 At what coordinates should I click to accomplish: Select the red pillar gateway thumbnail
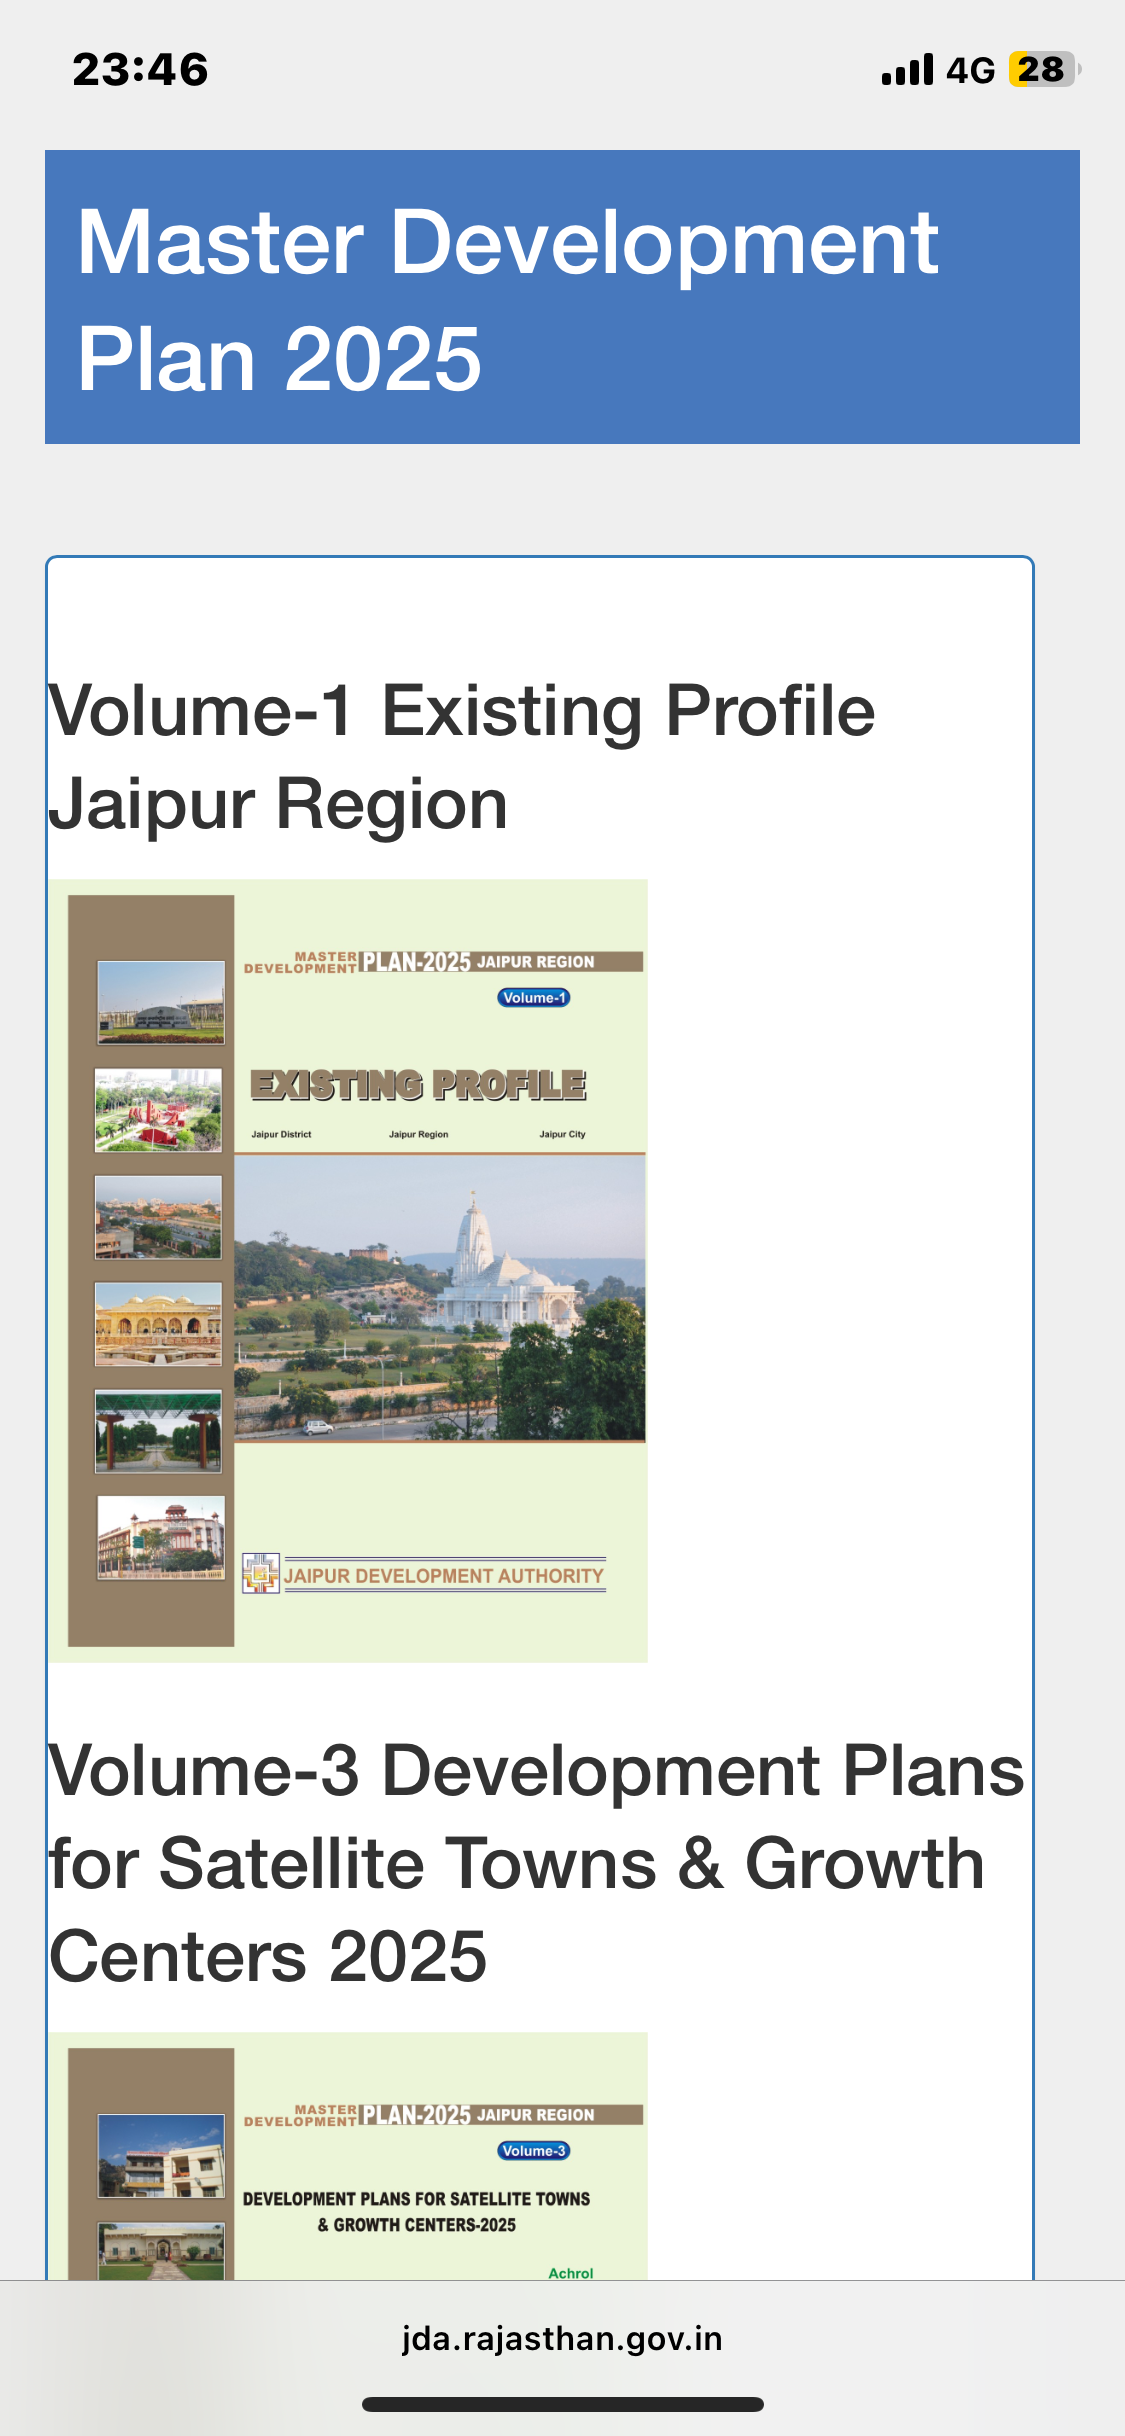158,1431
